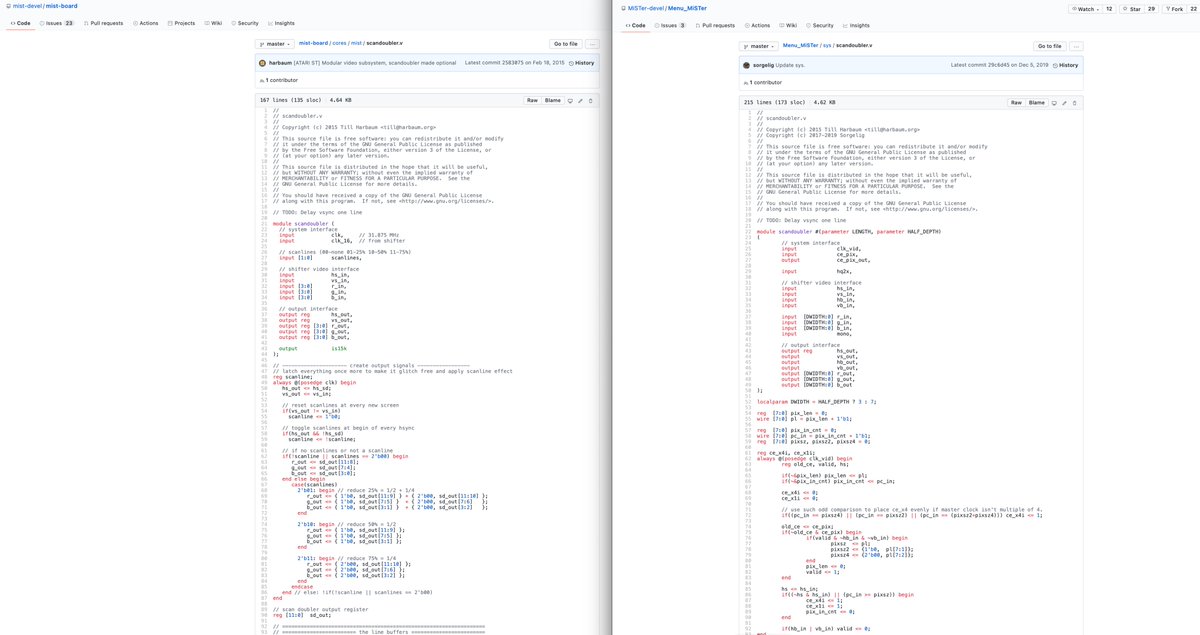Open Insights tab in mist-board
Image resolution: width=1200 pixels, height=635 pixels.
coord(281,22)
